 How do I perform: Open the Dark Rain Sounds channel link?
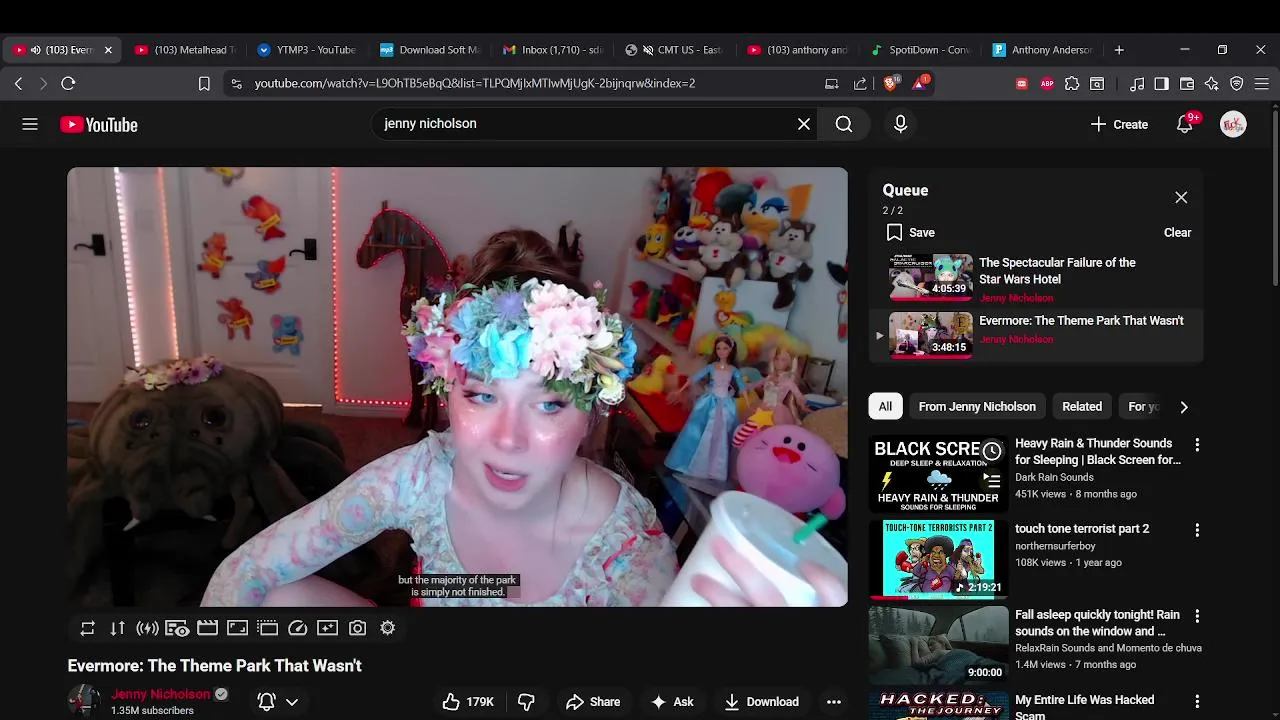coord(1054,477)
